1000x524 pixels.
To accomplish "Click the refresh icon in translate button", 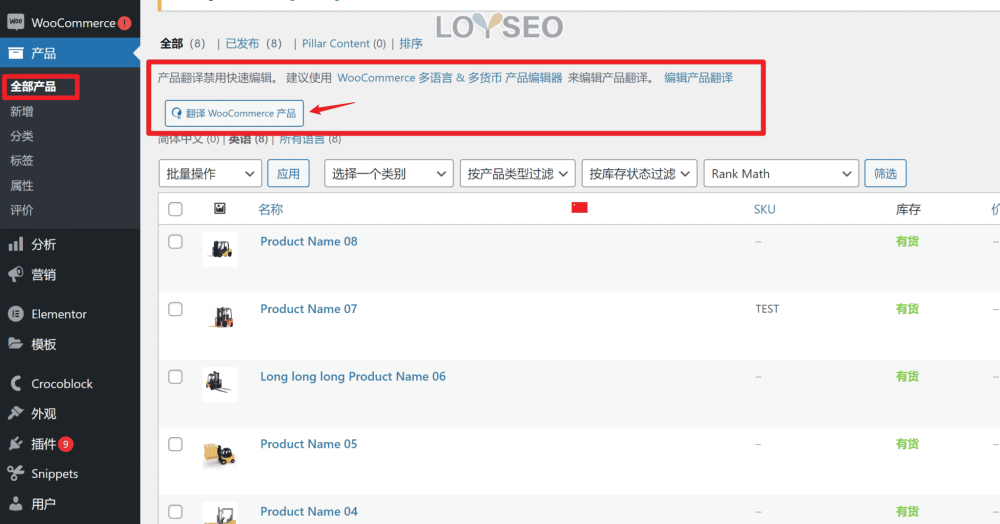I will (177, 113).
